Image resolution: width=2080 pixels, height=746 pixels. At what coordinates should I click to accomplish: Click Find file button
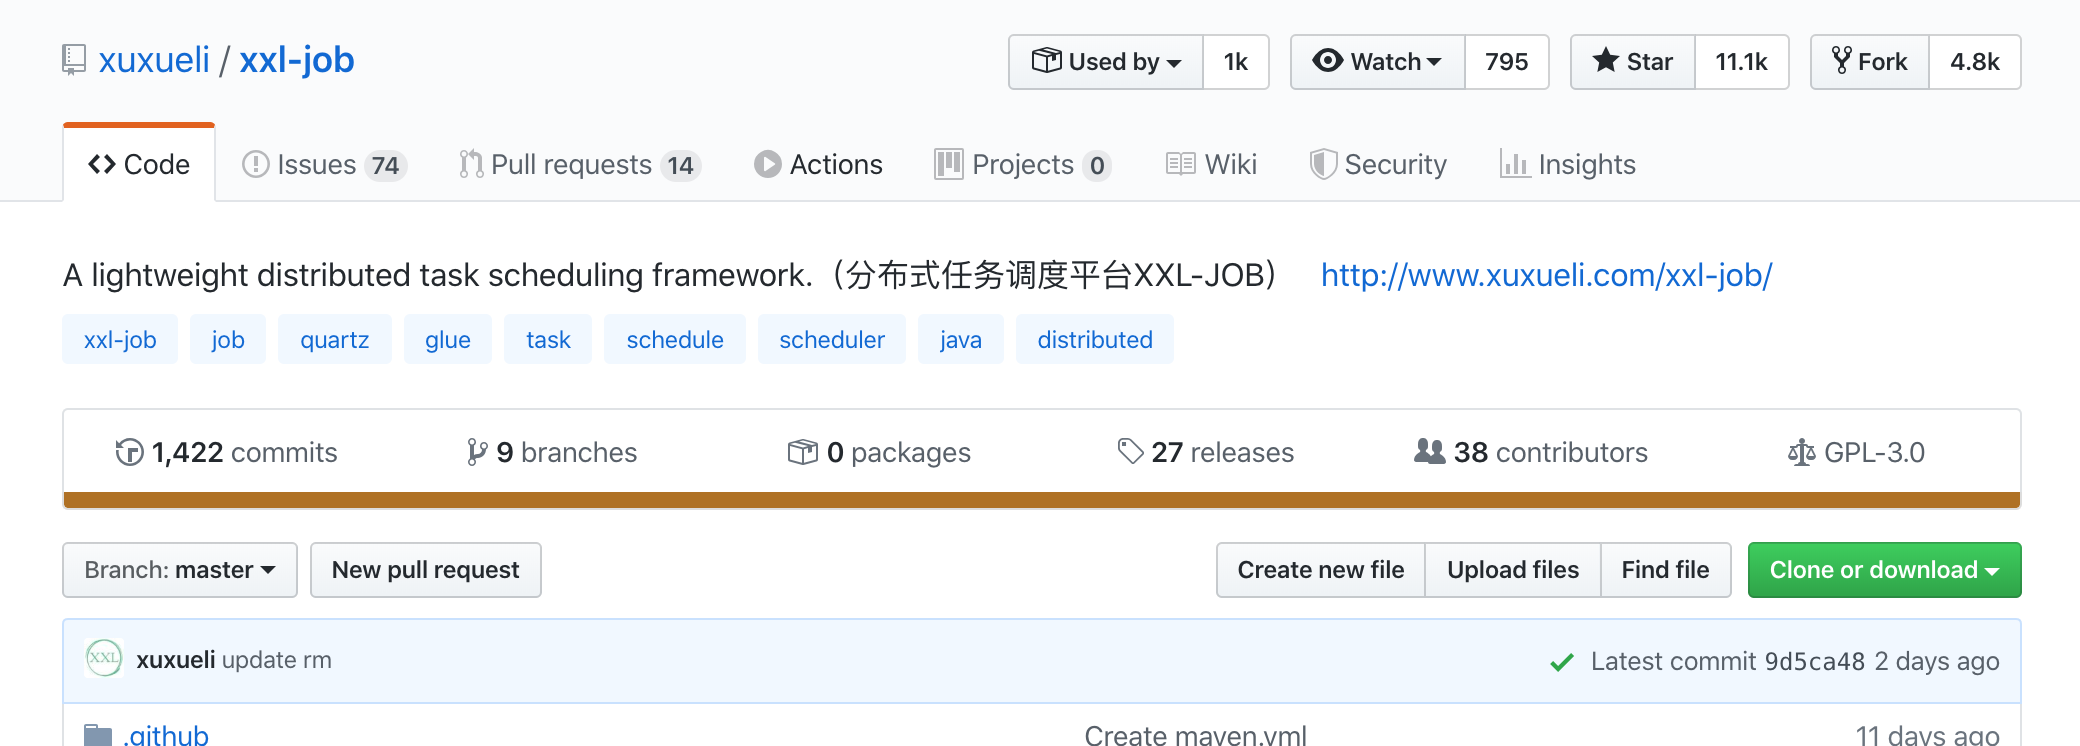click(x=1666, y=570)
